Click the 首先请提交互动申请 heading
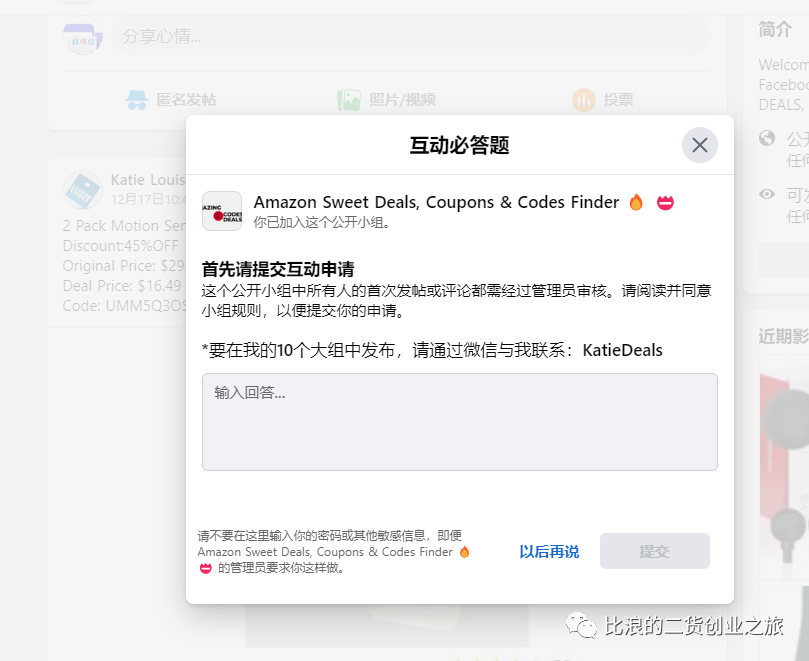809x661 pixels. coord(278,269)
